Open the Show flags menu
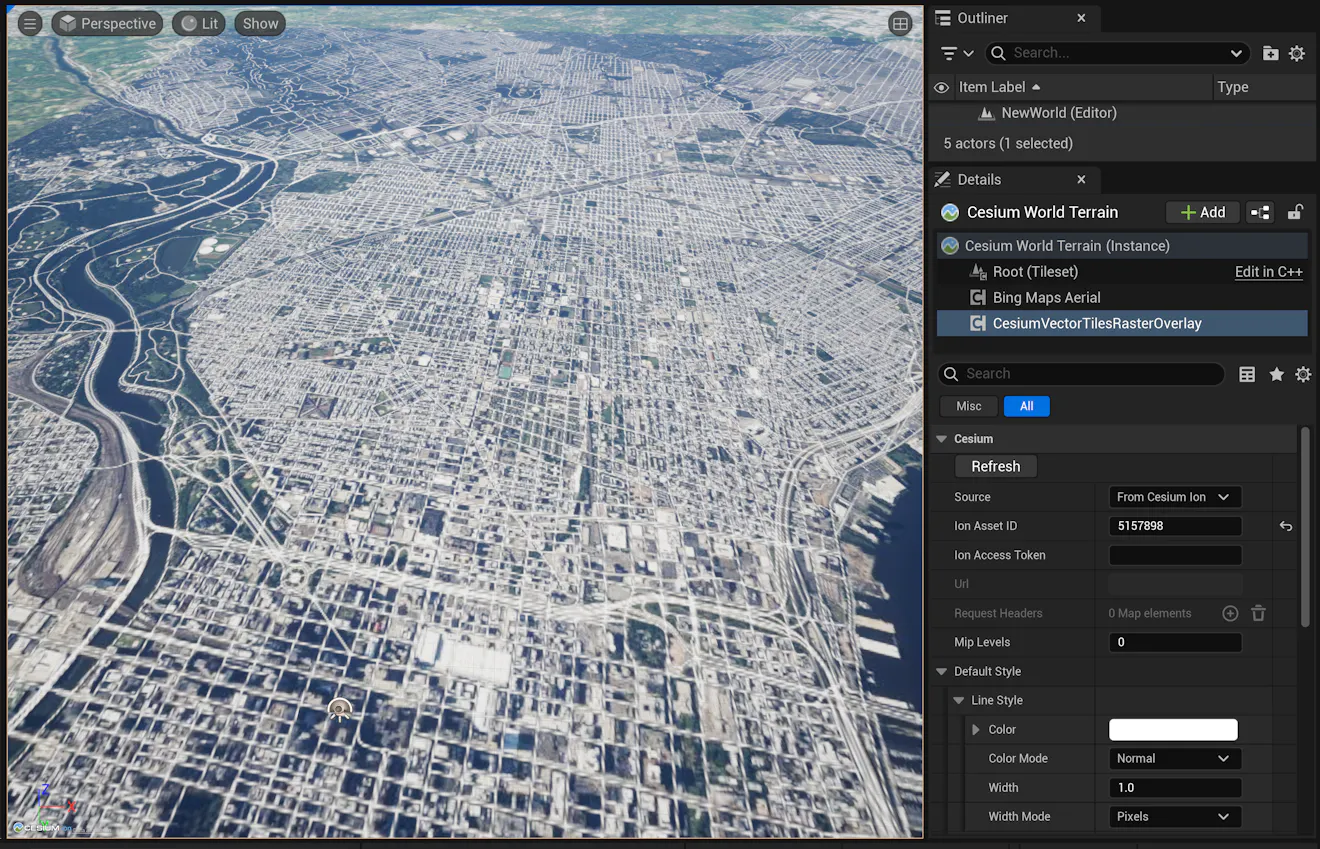1320x849 pixels. click(260, 23)
